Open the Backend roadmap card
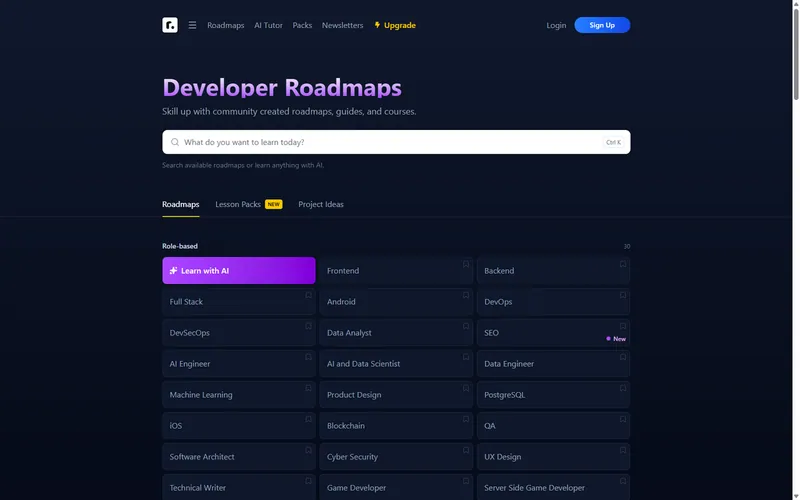This screenshot has height=500, width=800. (553, 270)
